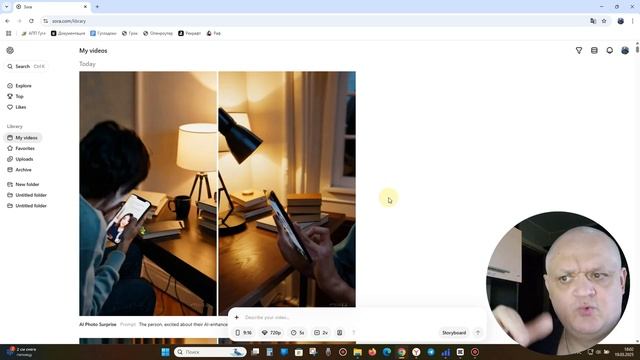Open Firefox from the taskbar
This screenshot has width=640, height=360.
372,352
